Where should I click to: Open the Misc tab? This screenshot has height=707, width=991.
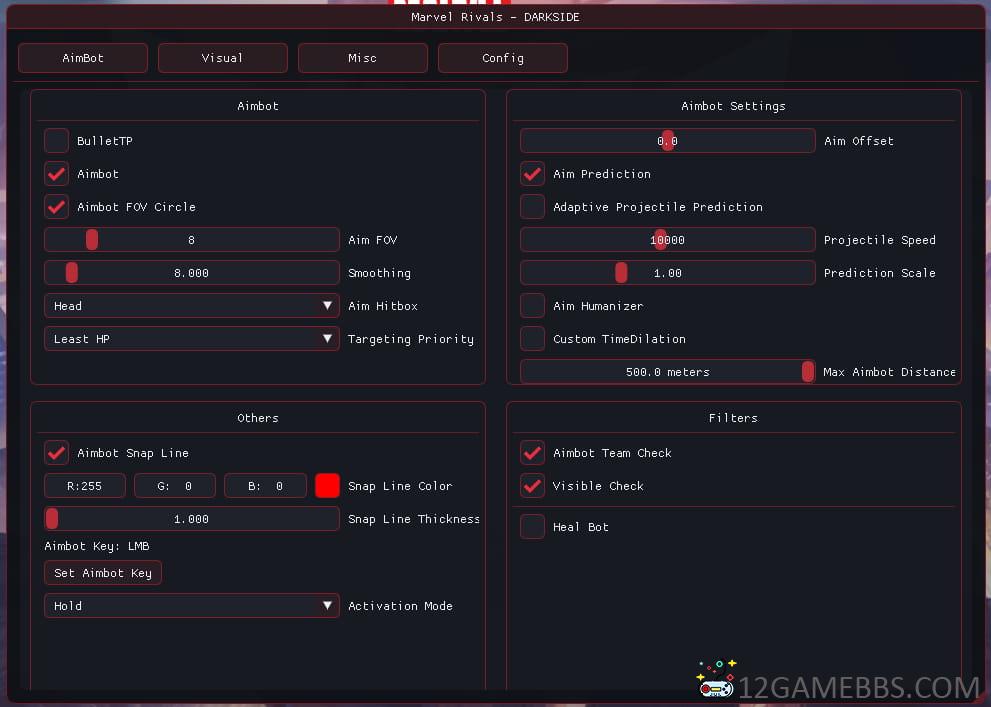[x=363, y=58]
